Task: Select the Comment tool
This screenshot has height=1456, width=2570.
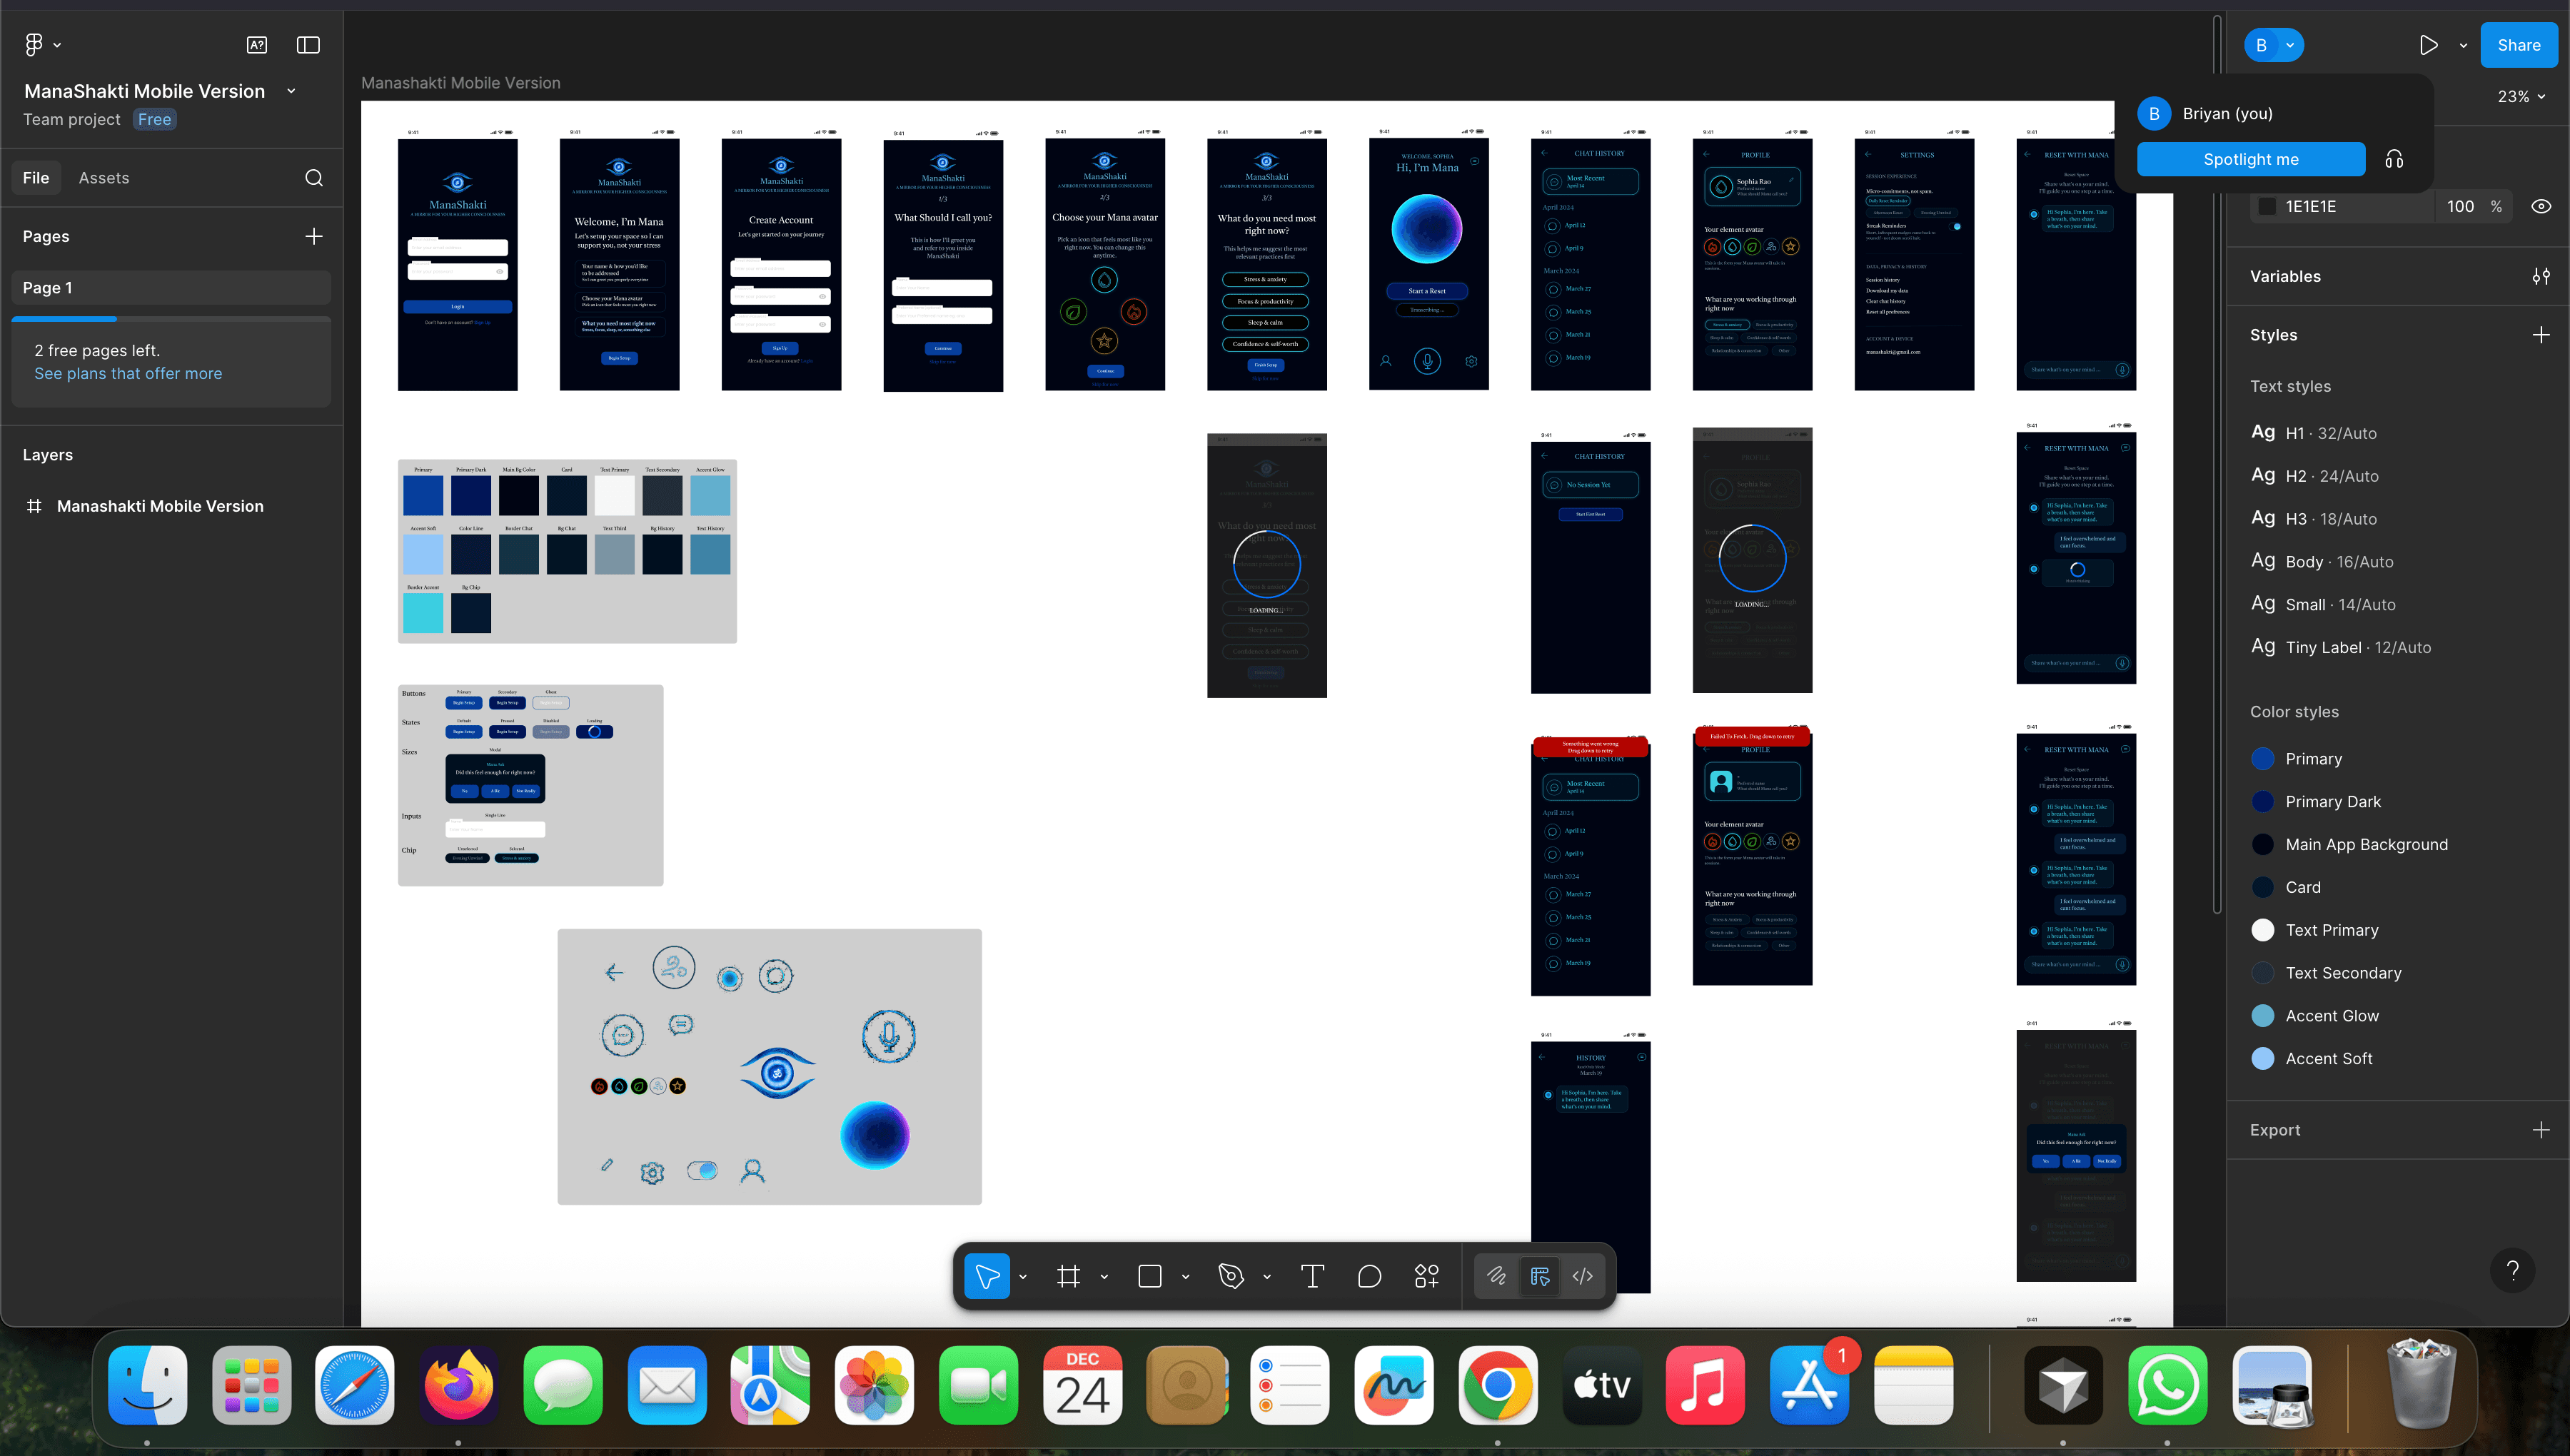Action: 1369,1276
